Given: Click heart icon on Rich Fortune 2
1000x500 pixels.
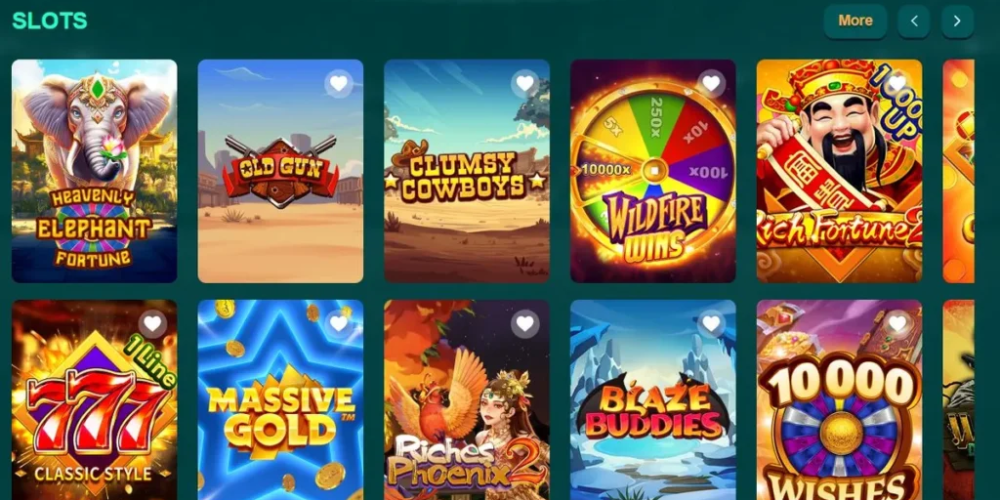Looking at the screenshot, I should click(897, 84).
